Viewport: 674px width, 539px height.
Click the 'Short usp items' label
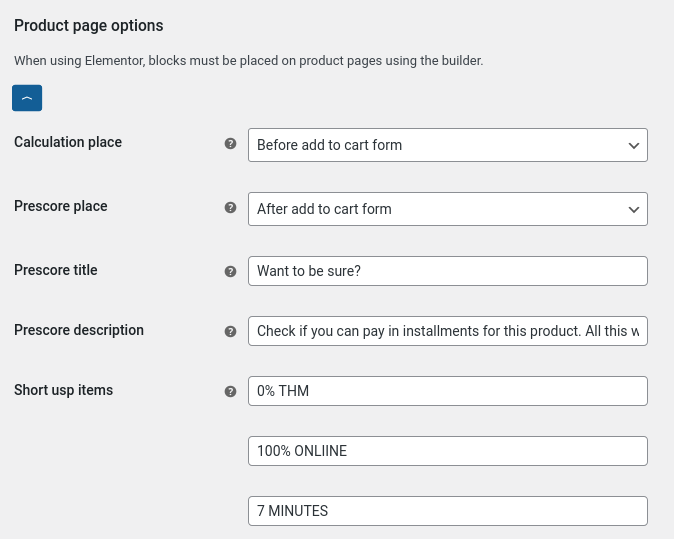tap(63, 390)
